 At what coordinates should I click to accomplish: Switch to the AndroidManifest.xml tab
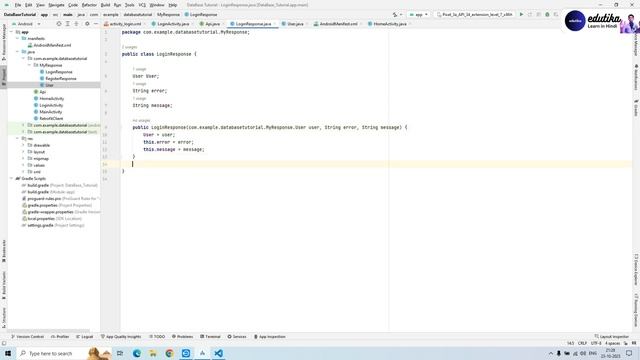[x=338, y=24]
